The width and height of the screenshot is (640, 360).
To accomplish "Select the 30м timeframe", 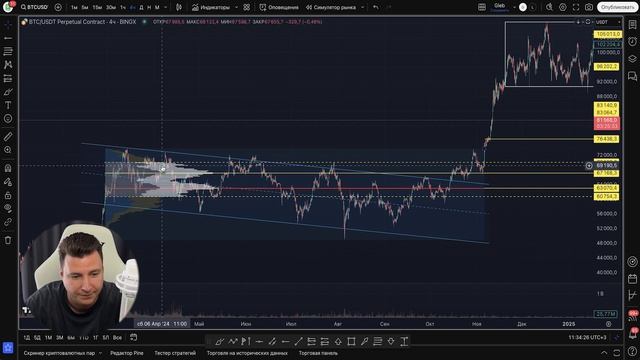I will [x=111, y=7].
